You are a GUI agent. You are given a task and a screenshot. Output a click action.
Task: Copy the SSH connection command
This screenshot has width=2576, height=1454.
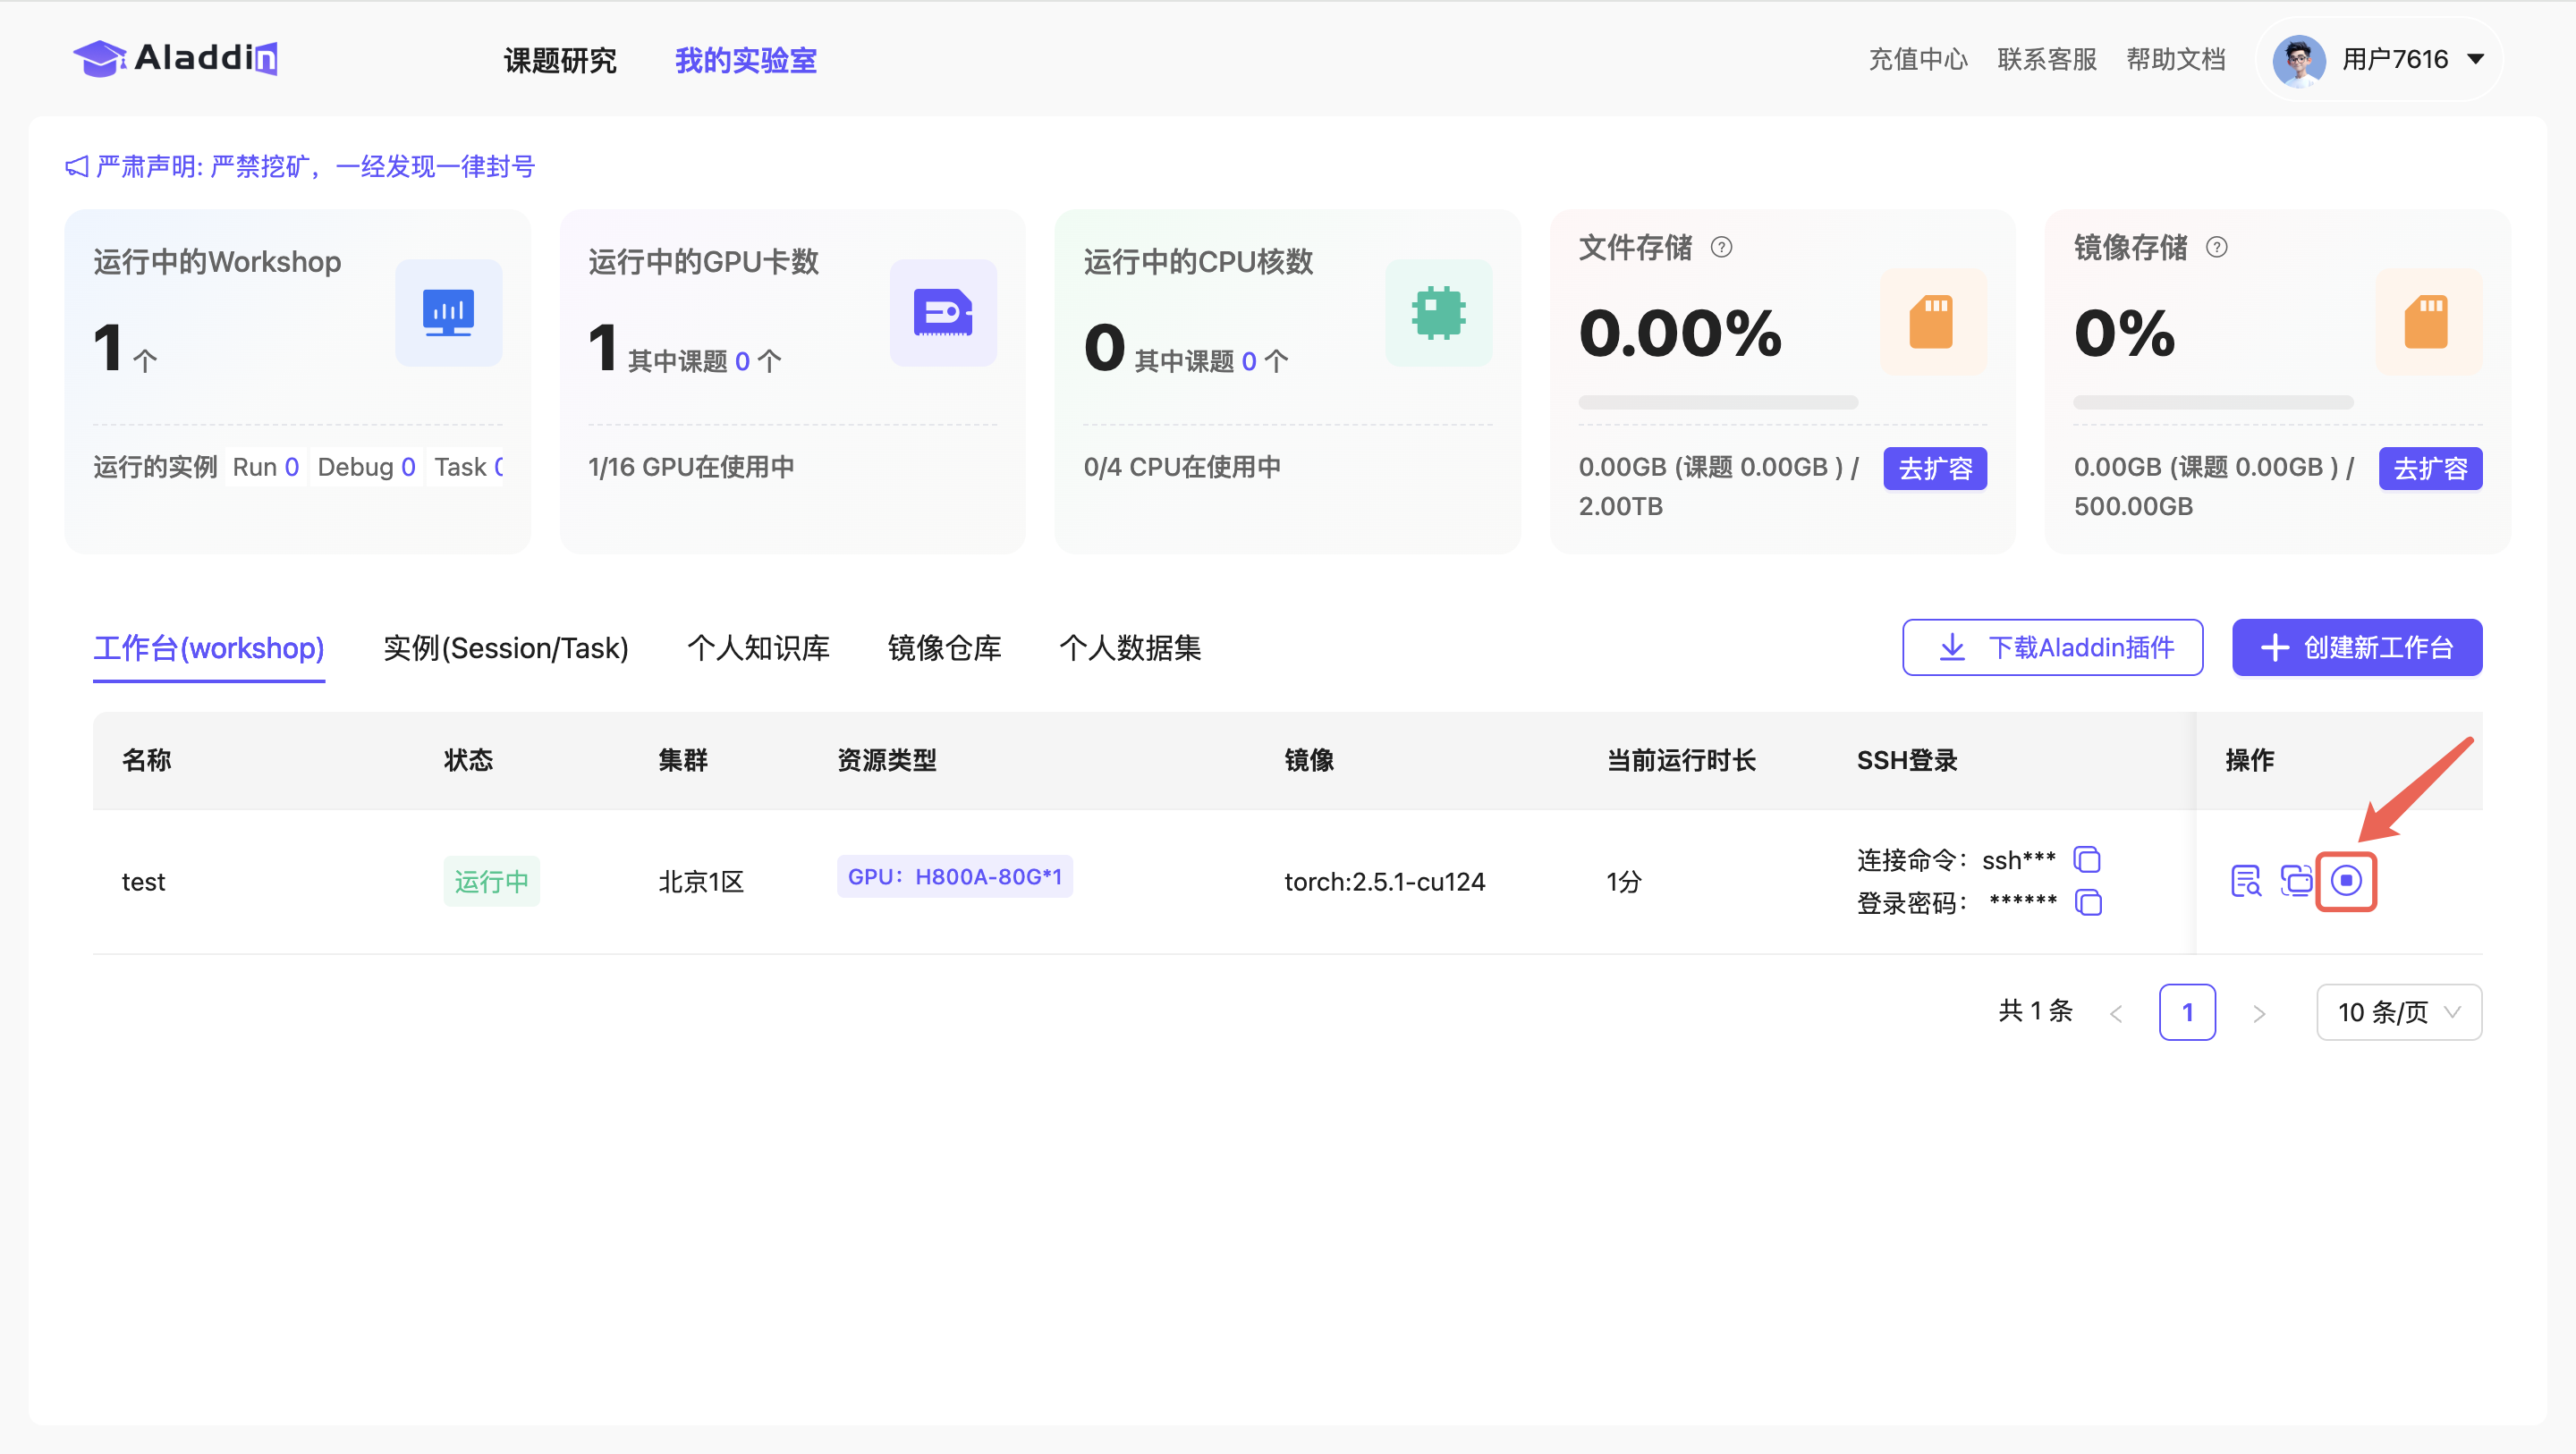2087,859
